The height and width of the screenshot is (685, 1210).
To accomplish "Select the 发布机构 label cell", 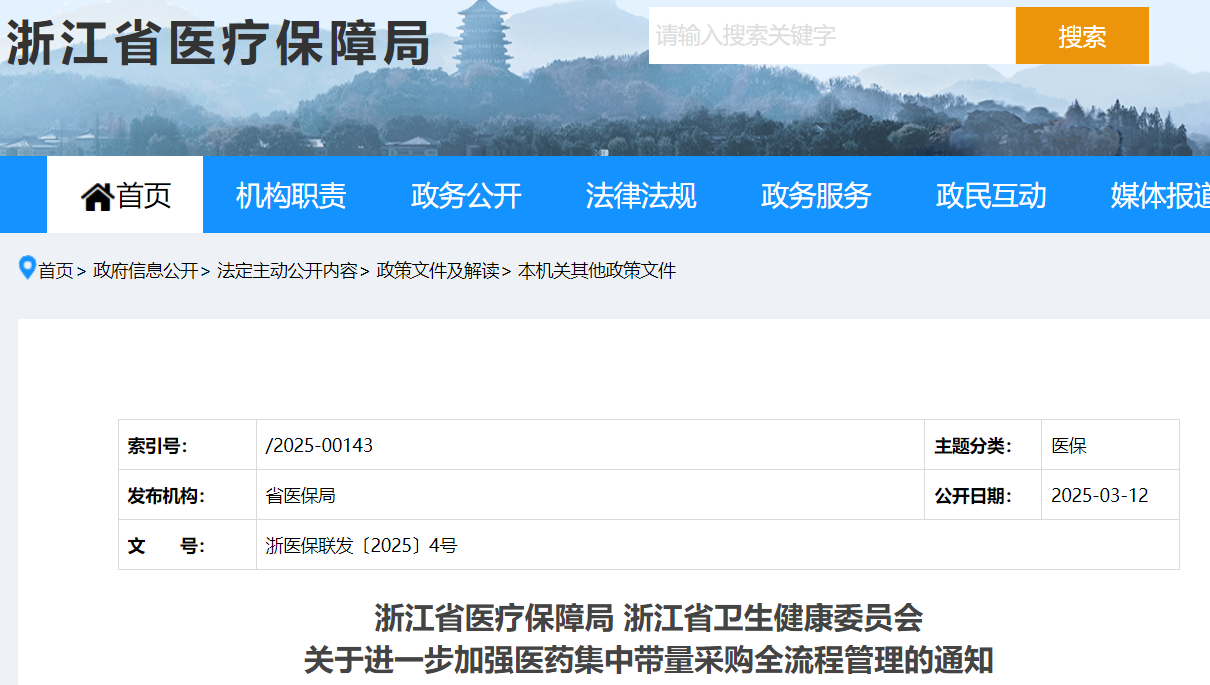I will [x=187, y=495].
